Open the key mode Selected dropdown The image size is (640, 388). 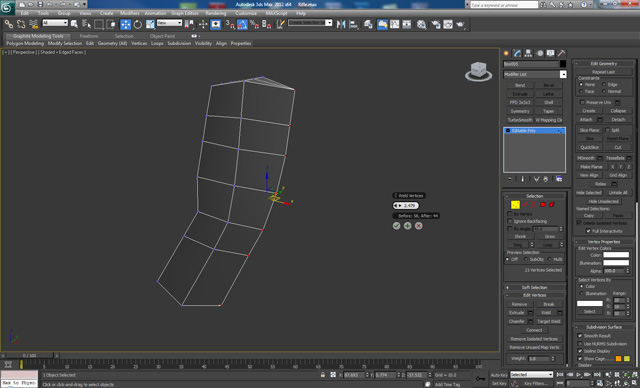(x=531, y=375)
